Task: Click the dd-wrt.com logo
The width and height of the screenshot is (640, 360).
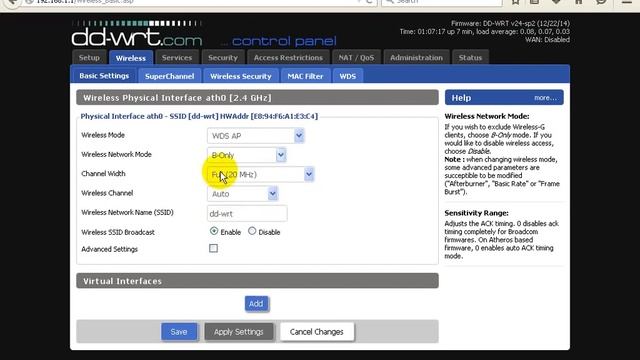Action: 137,33
